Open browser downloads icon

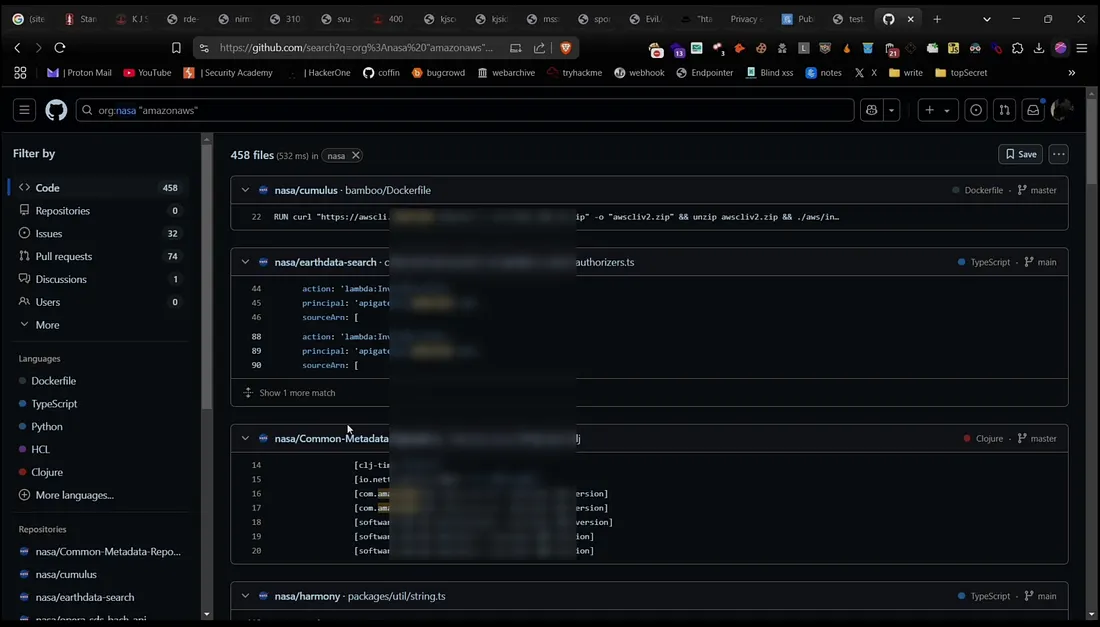1039,48
